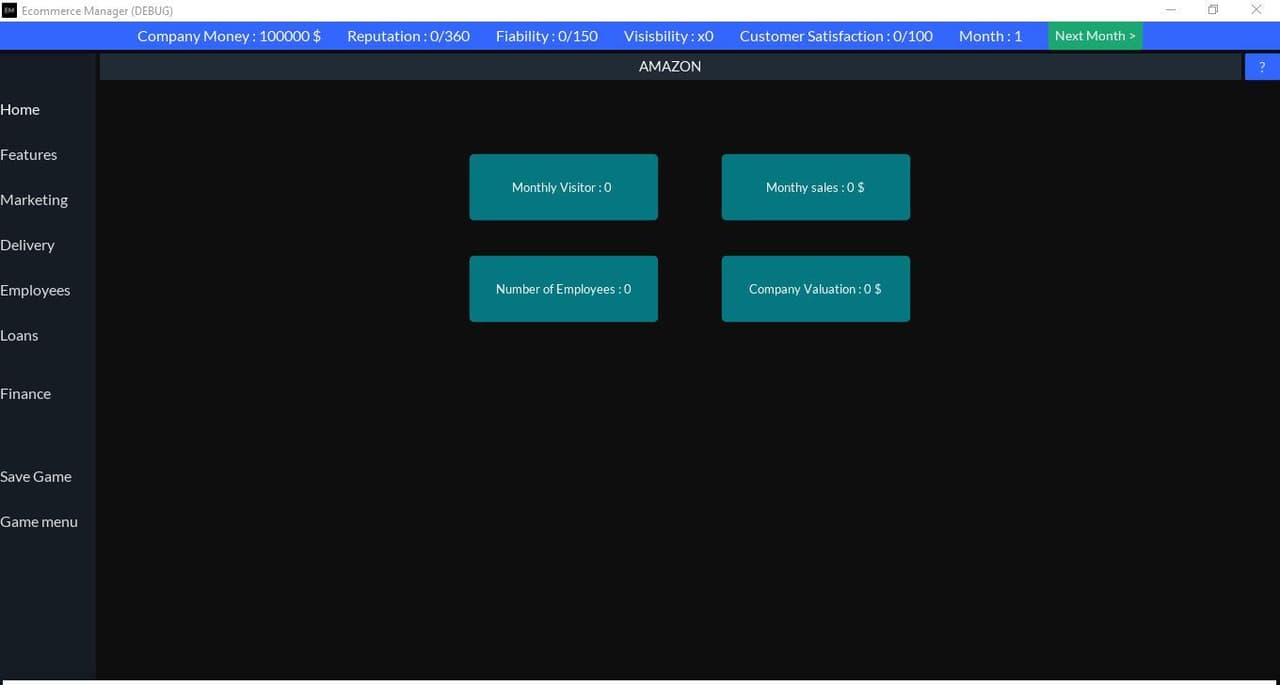
Task: Close the Ecommerce Manager window
Action: point(1256,10)
